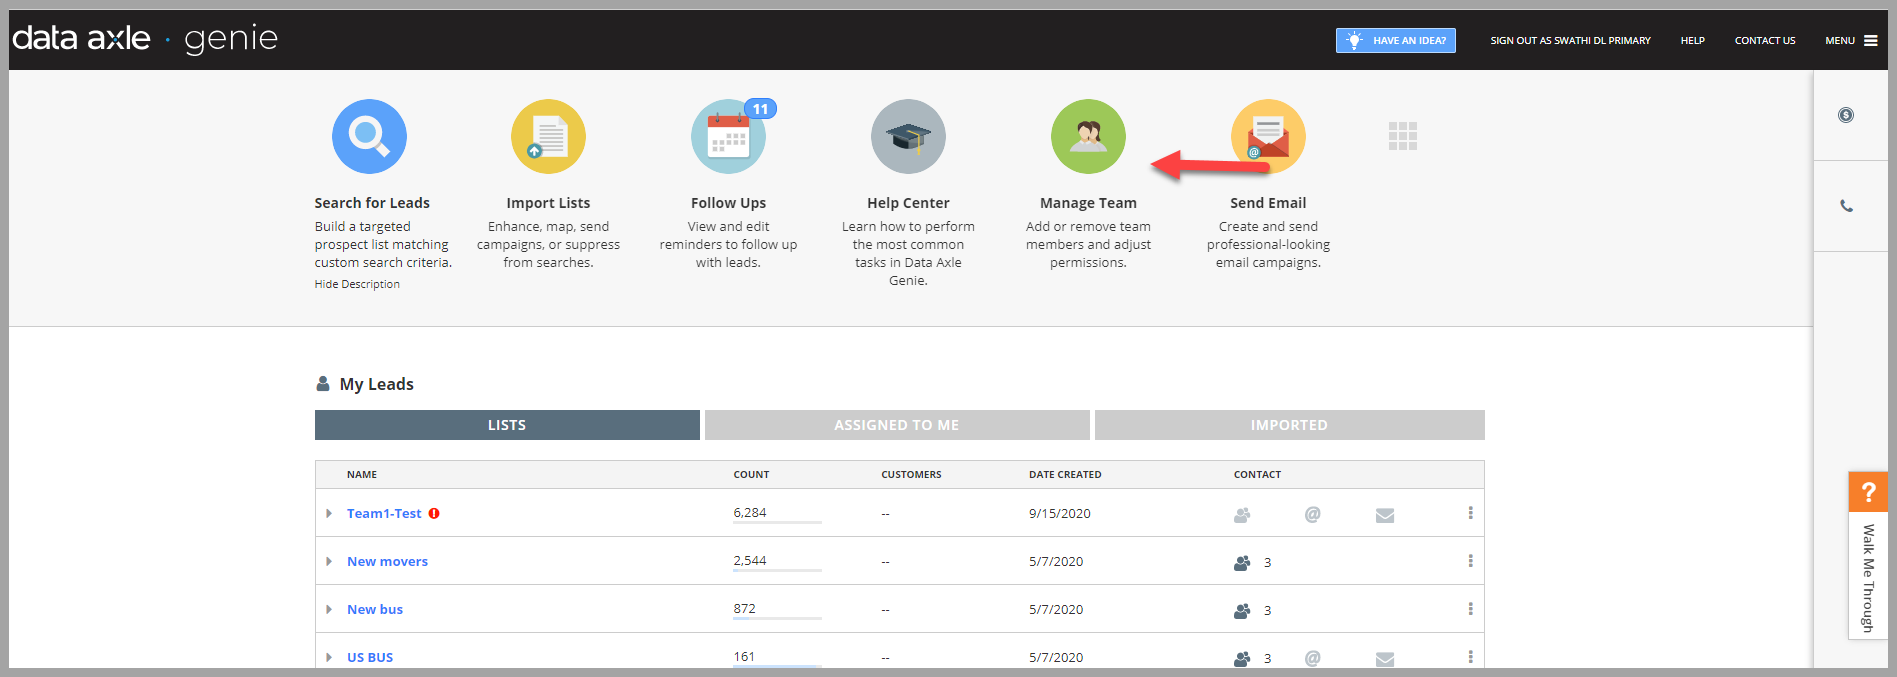Click the US BUS @ email icon
The height and width of the screenshot is (677, 1897).
1313,658
